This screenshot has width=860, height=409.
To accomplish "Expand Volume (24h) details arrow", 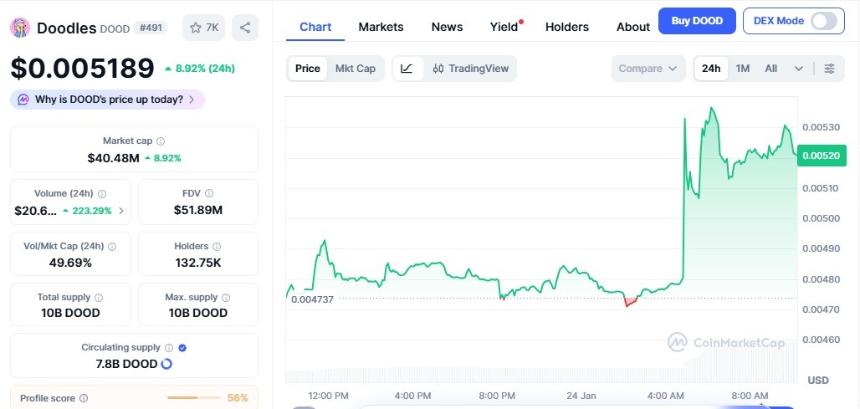I will pyautogui.click(x=121, y=211).
